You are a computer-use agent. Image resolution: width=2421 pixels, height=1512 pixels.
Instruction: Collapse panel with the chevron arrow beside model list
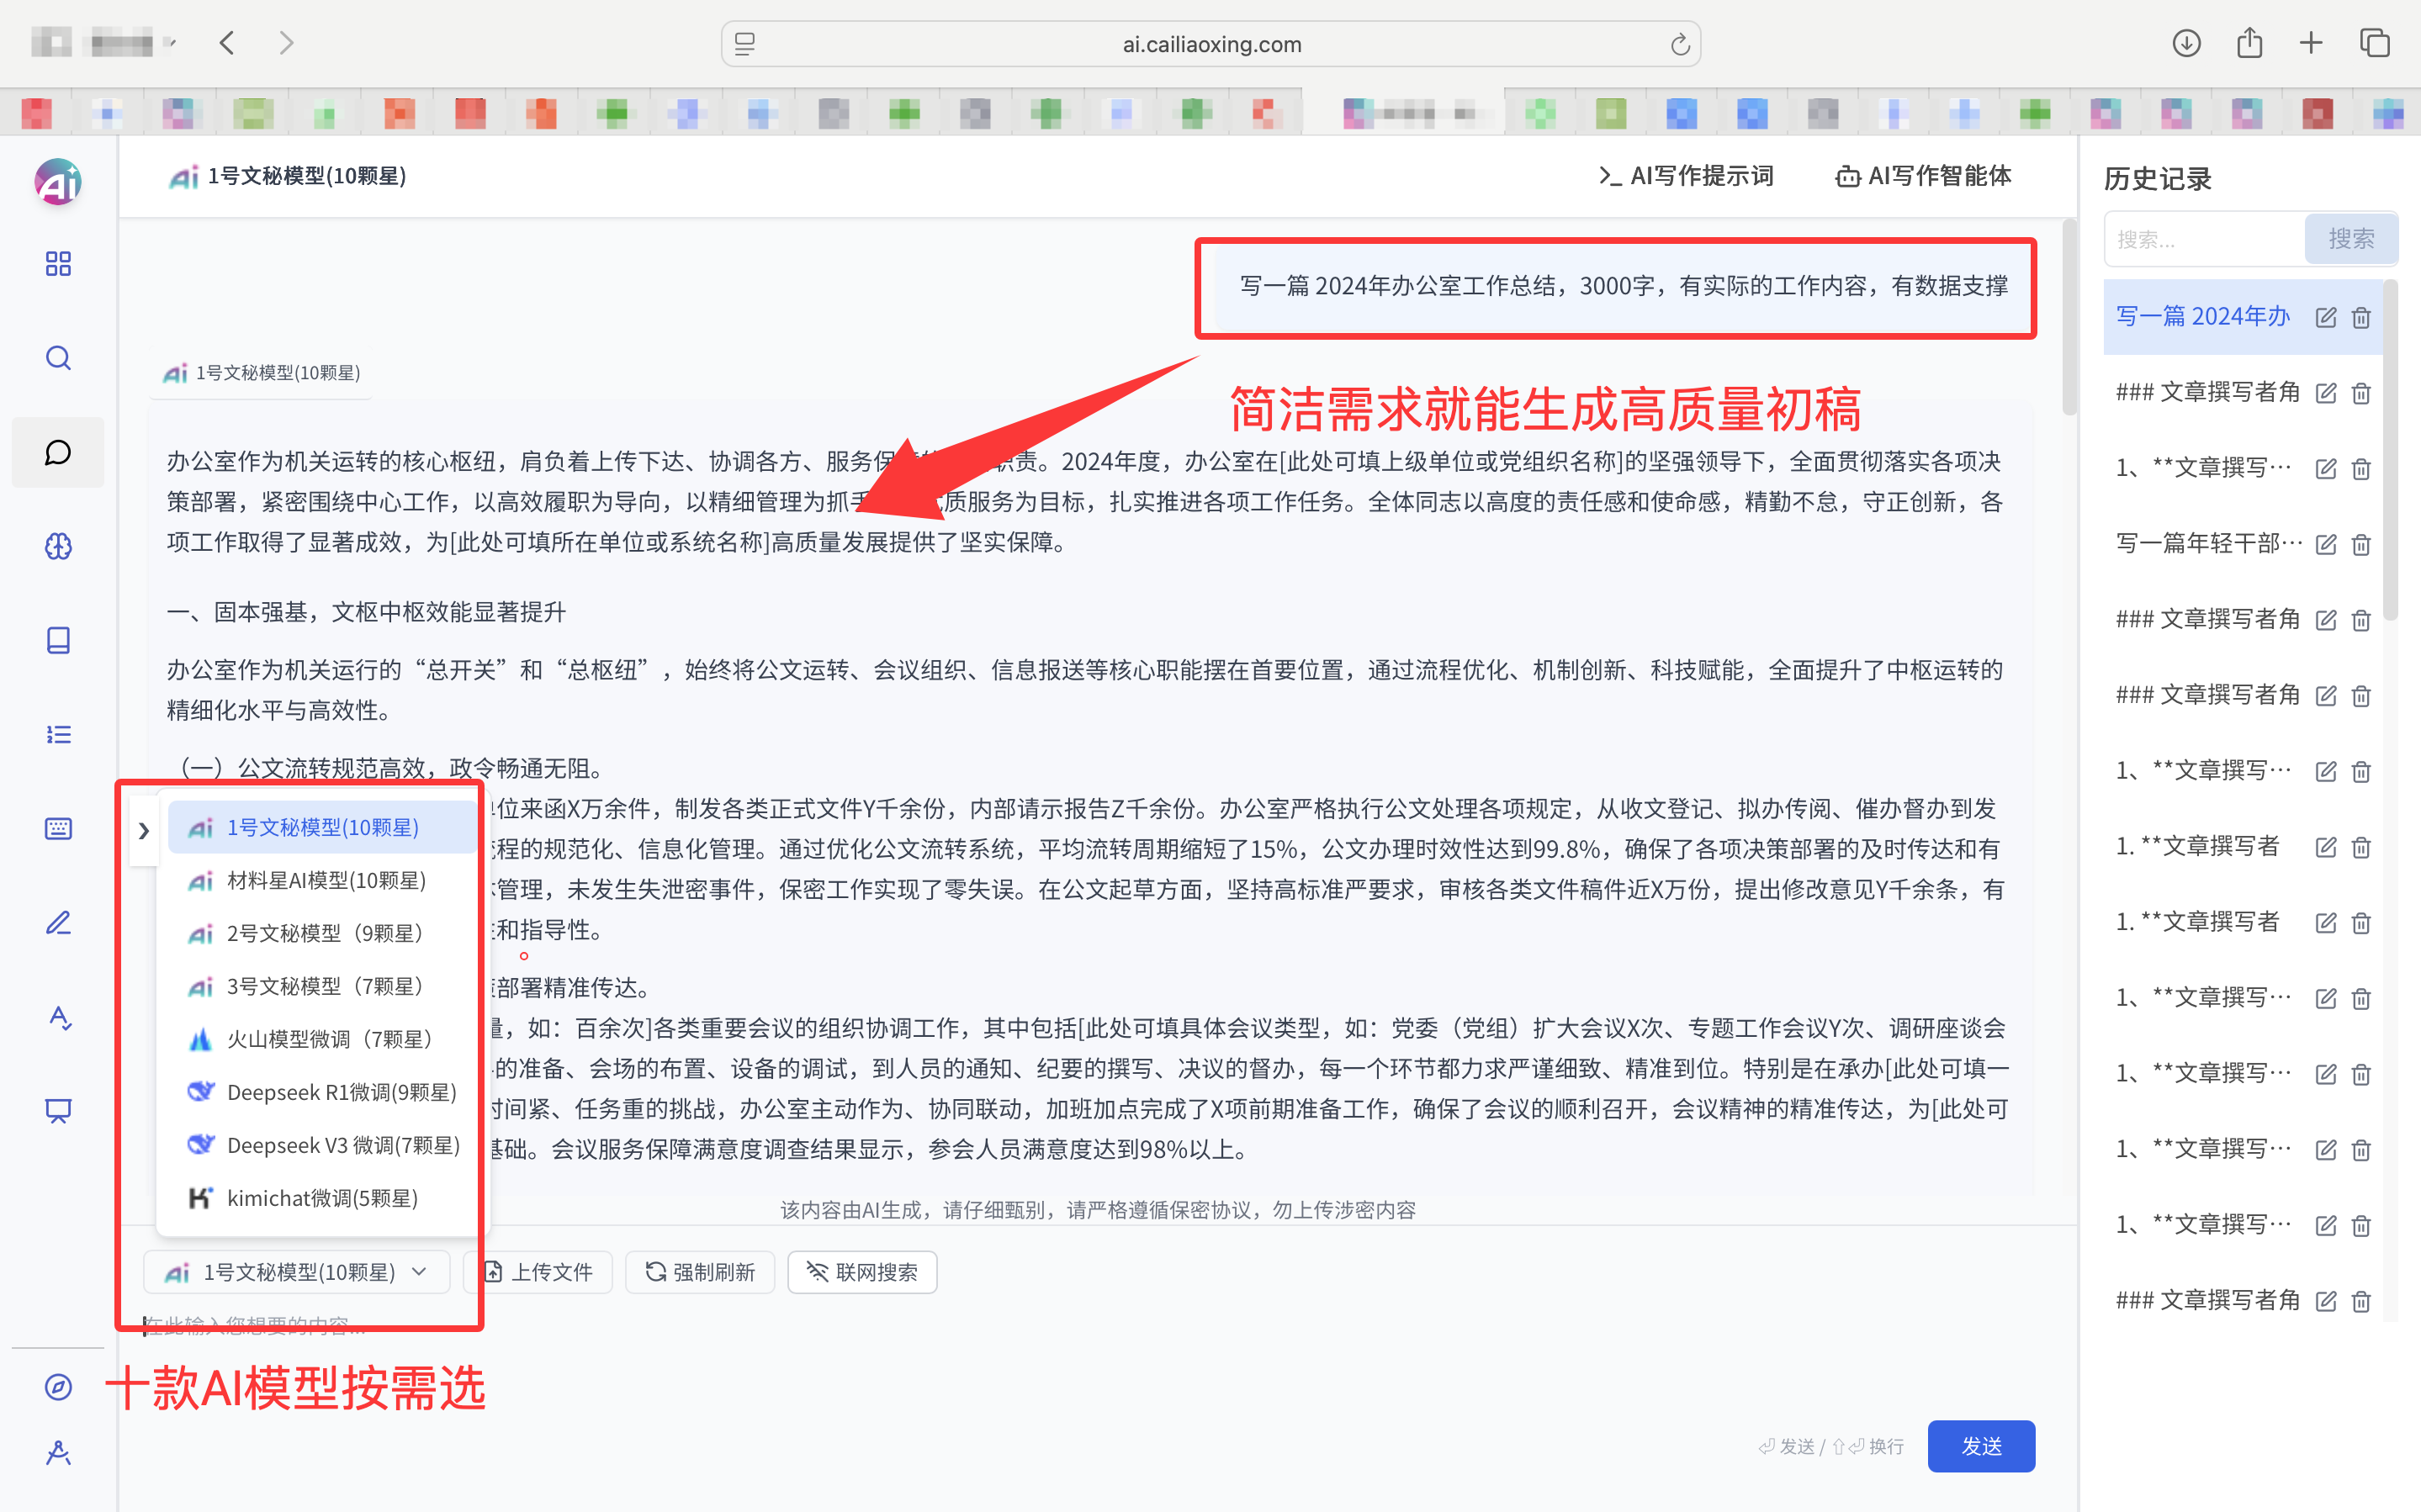pyautogui.click(x=143, y=831)
